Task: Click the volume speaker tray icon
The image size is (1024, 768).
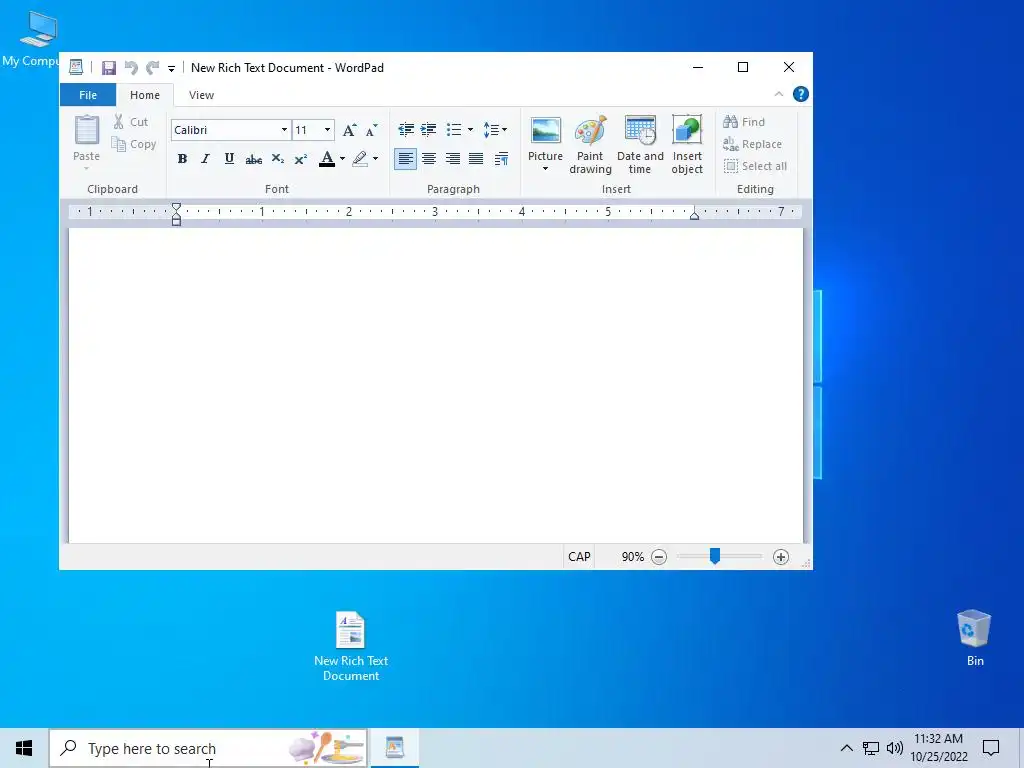Action: pos(895,748)
